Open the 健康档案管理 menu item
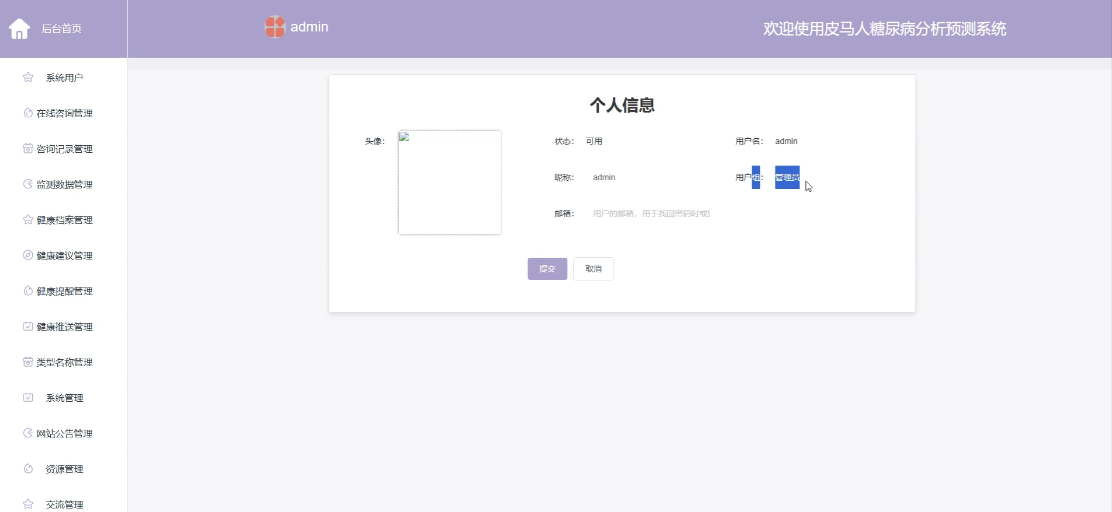 tap(64, 220)
